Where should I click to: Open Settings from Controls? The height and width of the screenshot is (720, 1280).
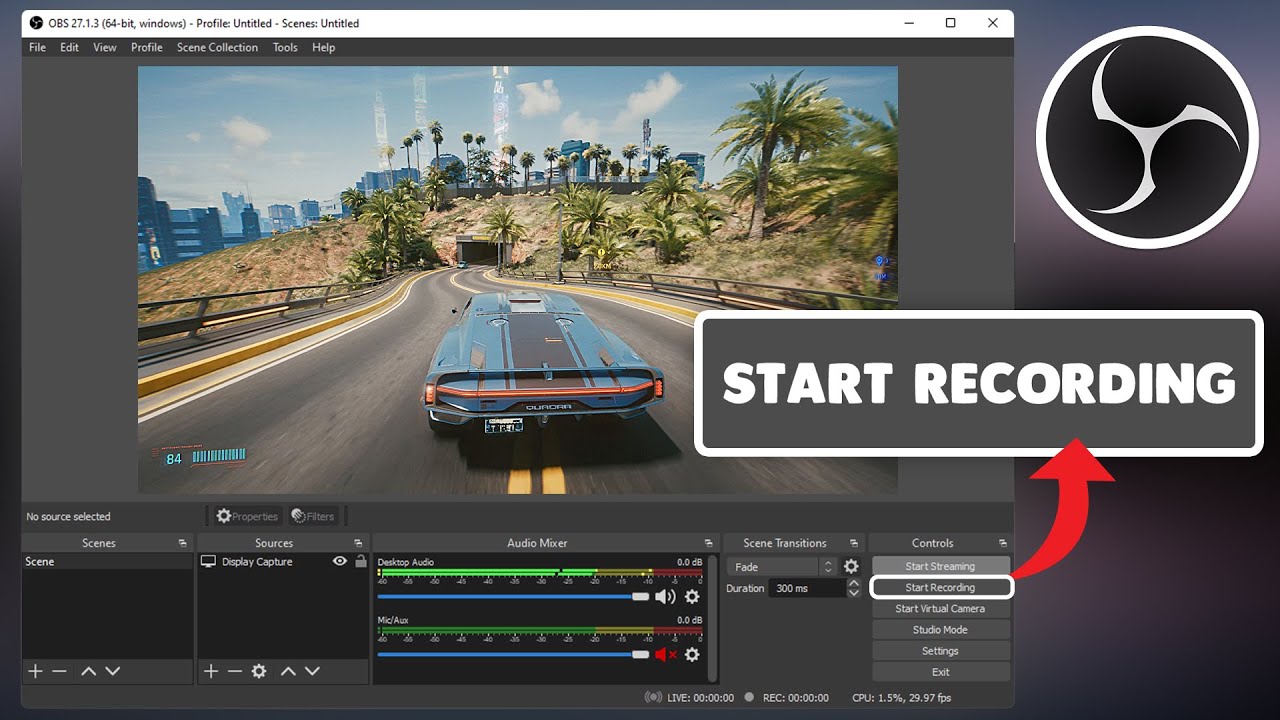coord(940,651)
